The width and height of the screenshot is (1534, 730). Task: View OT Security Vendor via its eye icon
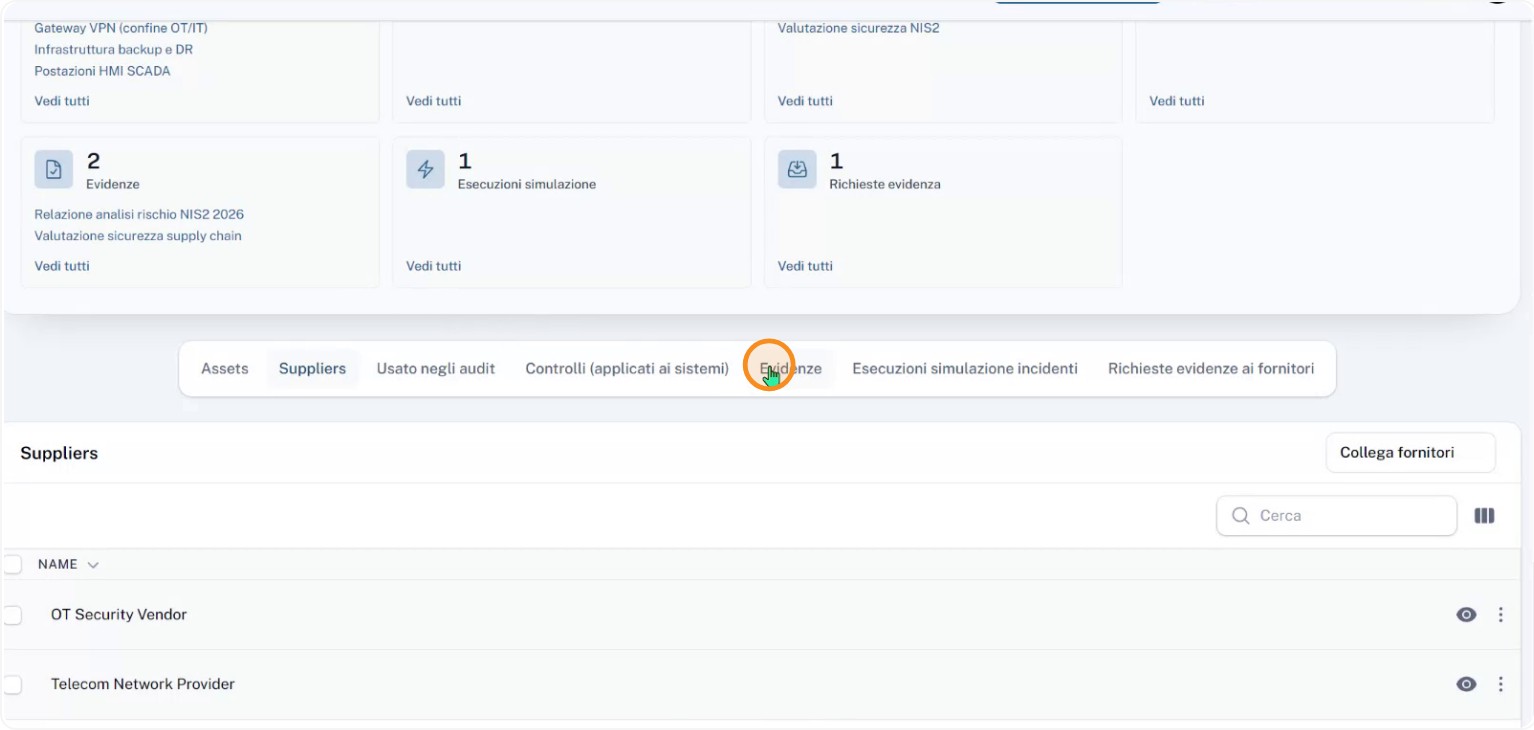(1466, 615)
